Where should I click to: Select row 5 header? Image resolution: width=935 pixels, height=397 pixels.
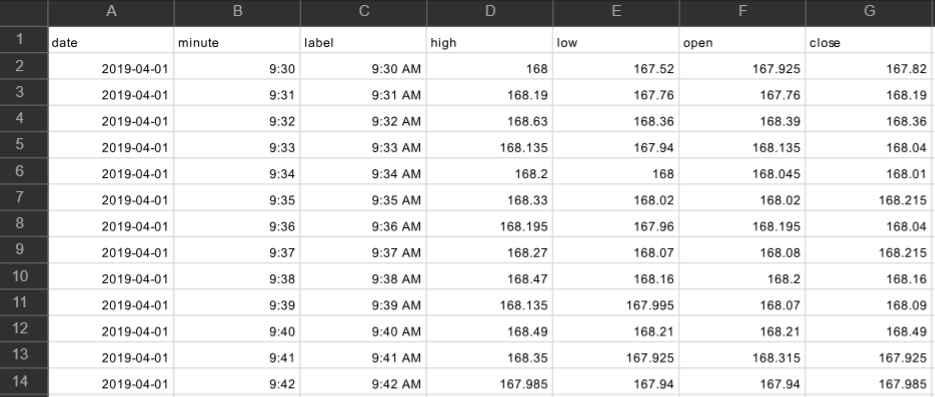click(24, 145)
